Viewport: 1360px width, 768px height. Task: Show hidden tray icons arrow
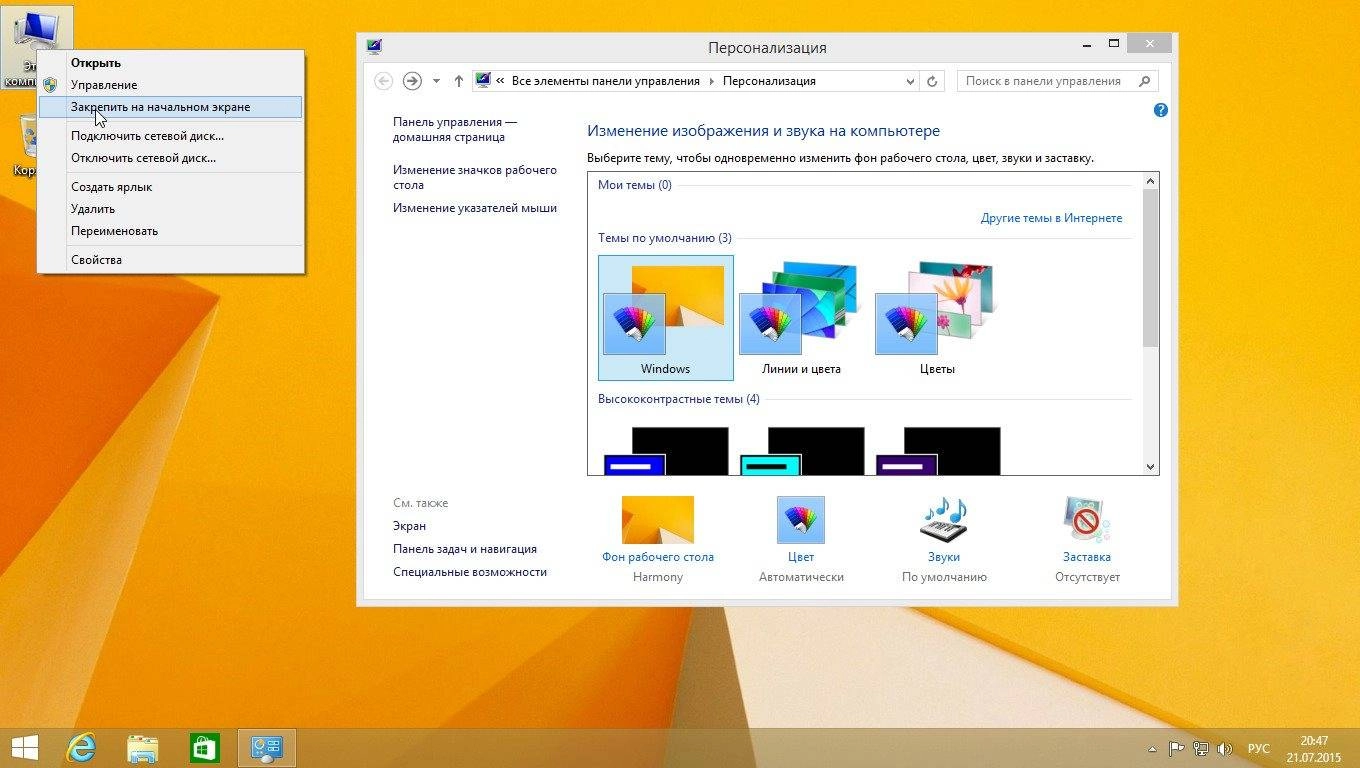(1152, 748)
